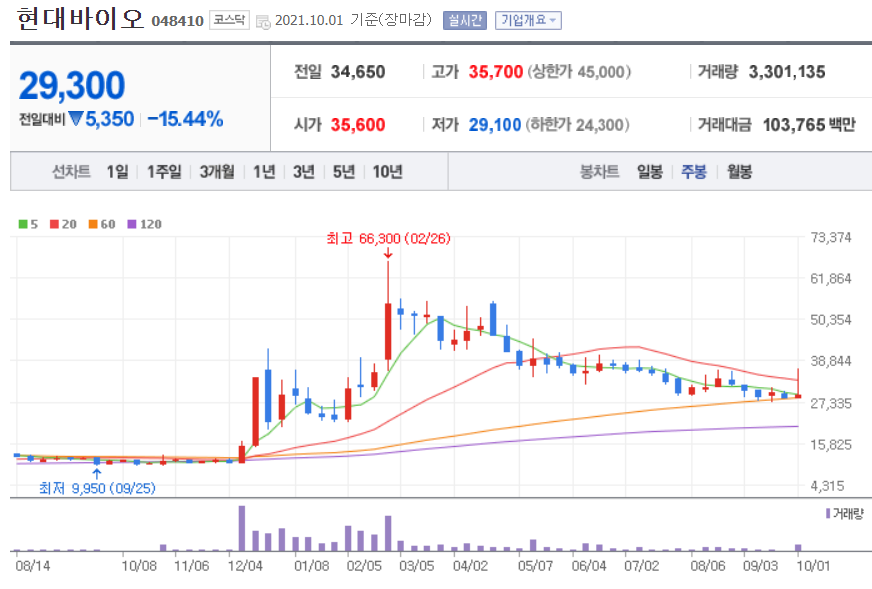Click the 선차트 section label
Image resolution: width=872 pixels, height=589 pixels.
click(71, 171)
